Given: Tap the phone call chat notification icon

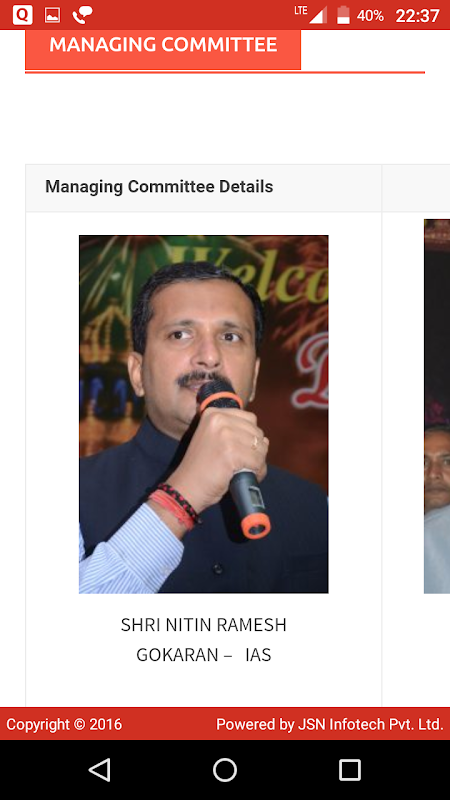Looking at the screenshot, I should (x=82, y=15).
